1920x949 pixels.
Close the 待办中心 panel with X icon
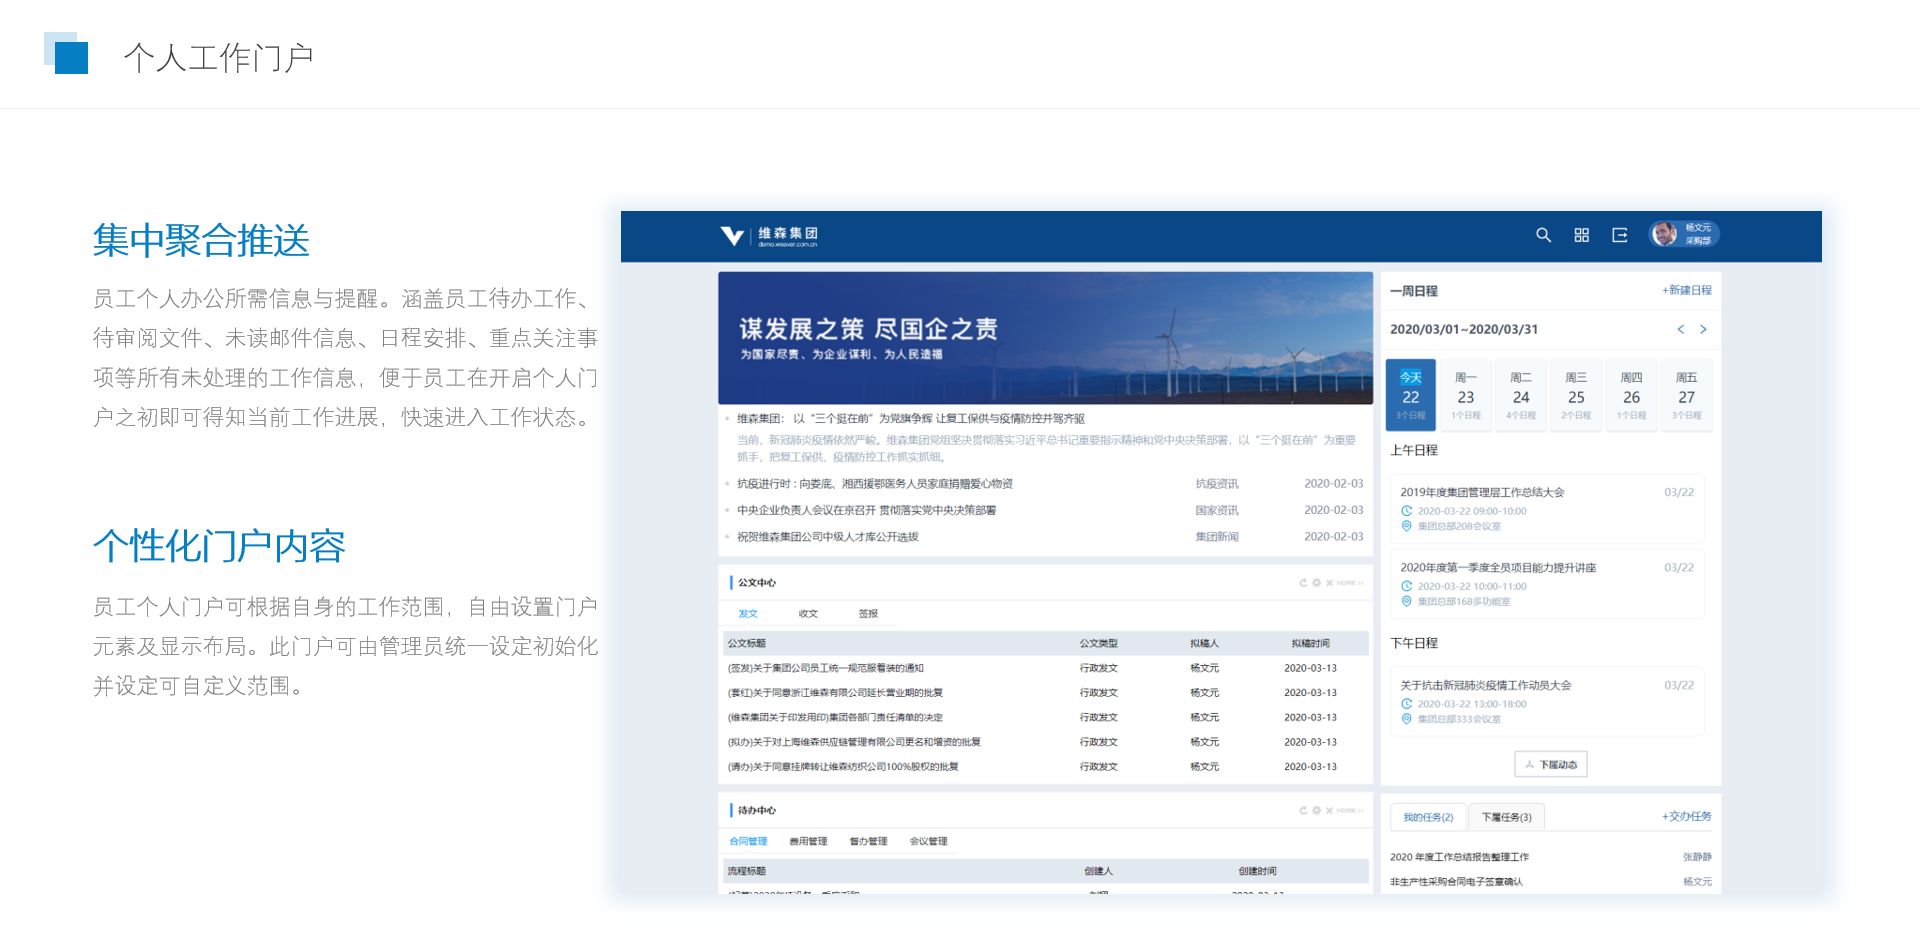(1329, 811)
